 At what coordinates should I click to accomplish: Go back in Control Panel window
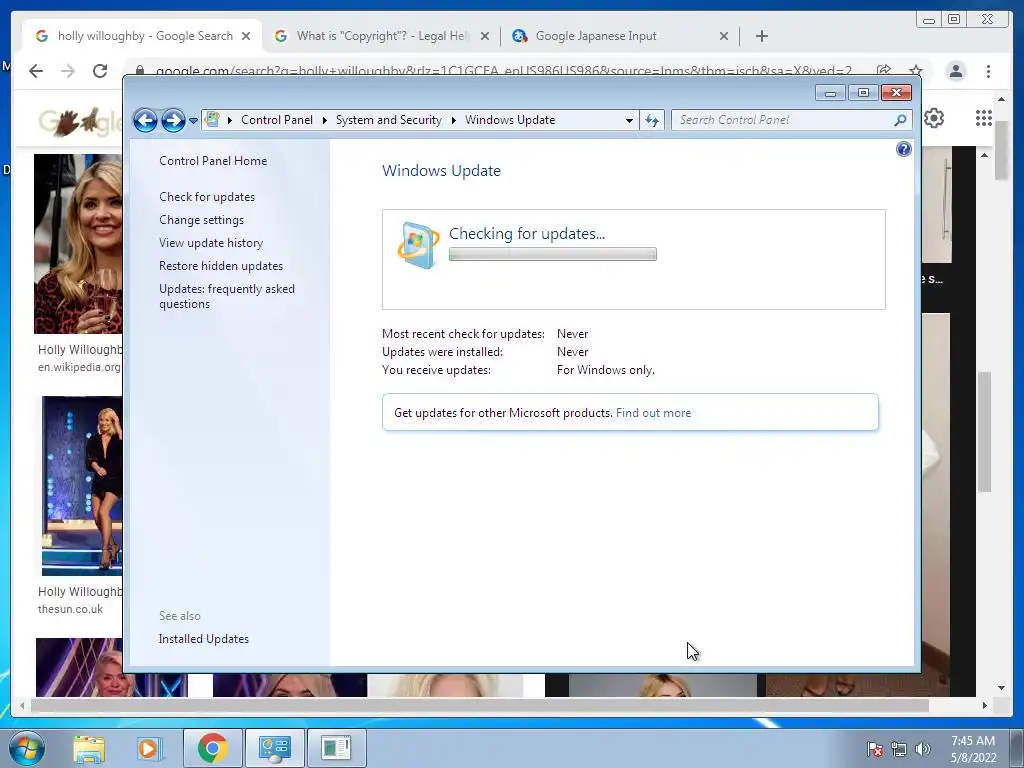[x=145, y=120]
